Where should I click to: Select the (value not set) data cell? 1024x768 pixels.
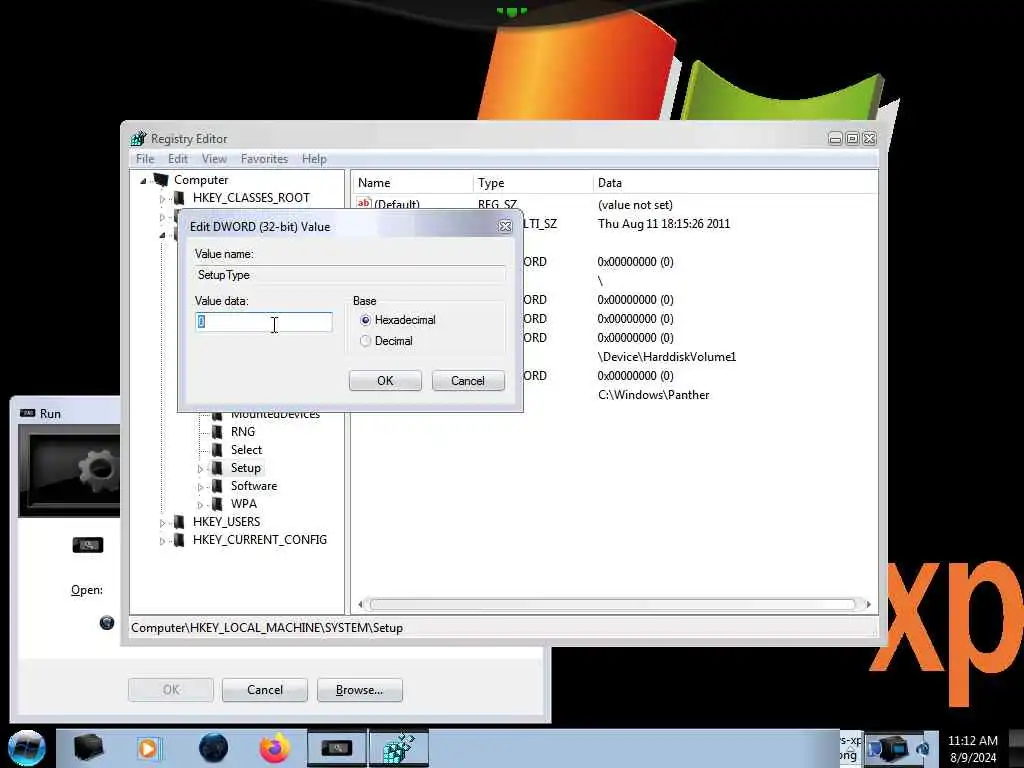coord(635,205)
